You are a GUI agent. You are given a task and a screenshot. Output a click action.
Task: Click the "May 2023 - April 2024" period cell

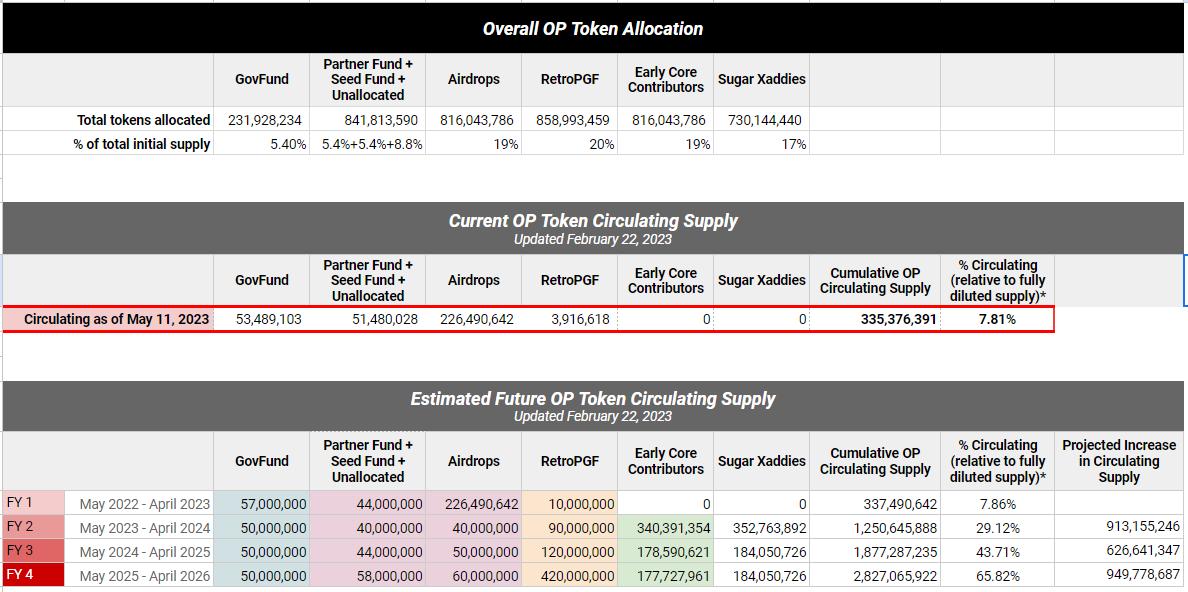point(145,528)
